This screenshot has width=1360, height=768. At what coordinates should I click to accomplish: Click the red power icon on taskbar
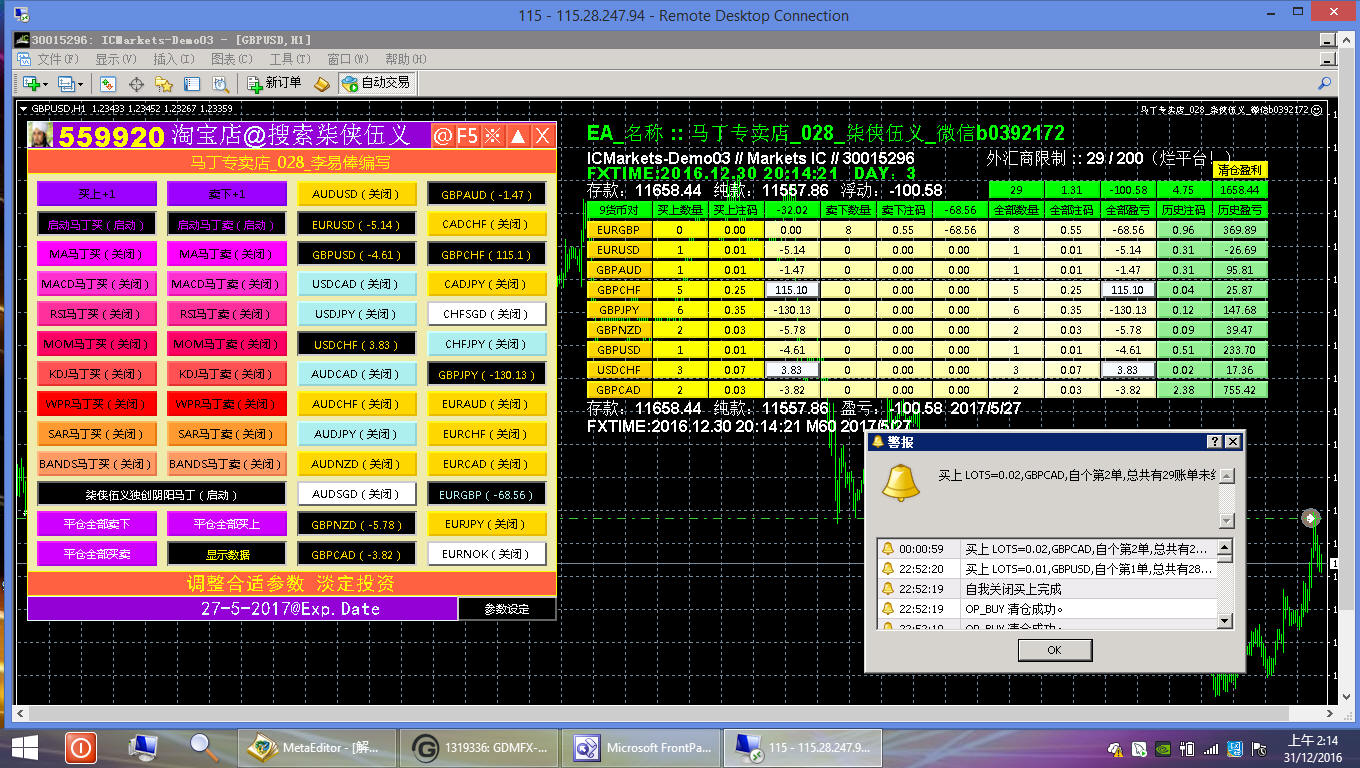[80, 746]
